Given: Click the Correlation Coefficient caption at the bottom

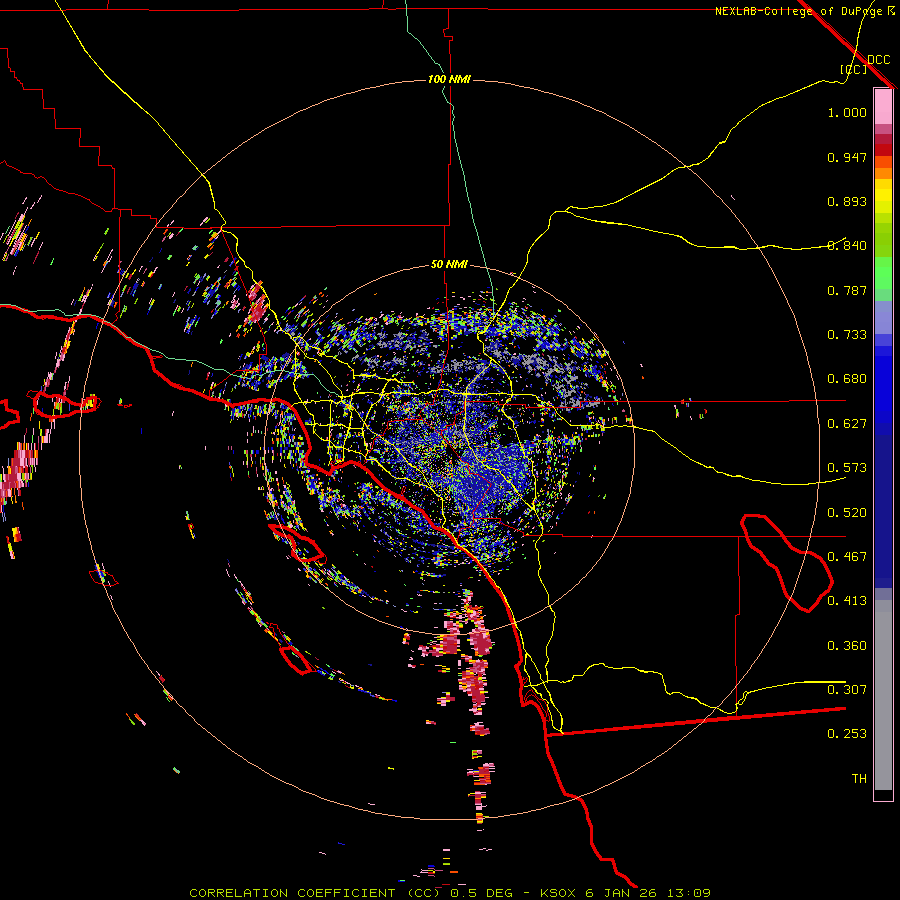Looking at the screenshot, I should click(x=449, y=893).
